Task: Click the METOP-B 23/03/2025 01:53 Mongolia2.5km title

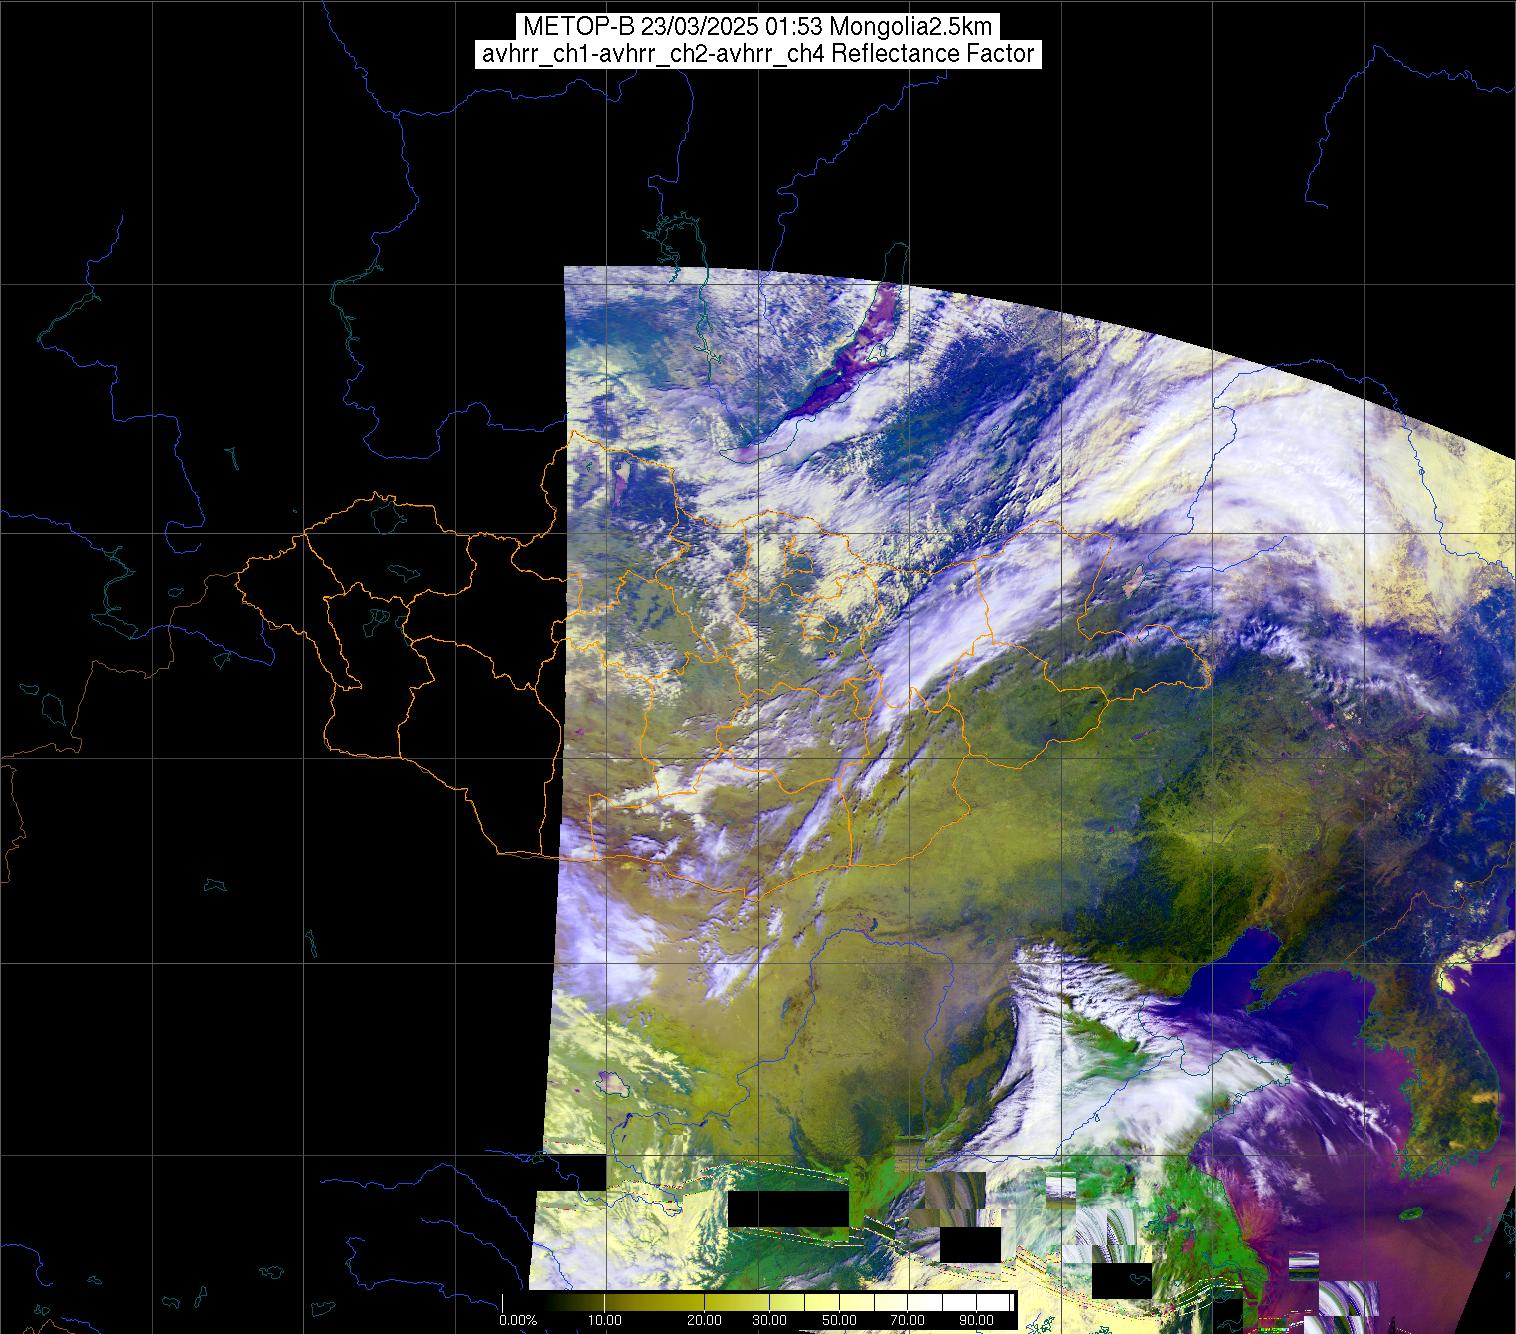Action: click(758, 26)
